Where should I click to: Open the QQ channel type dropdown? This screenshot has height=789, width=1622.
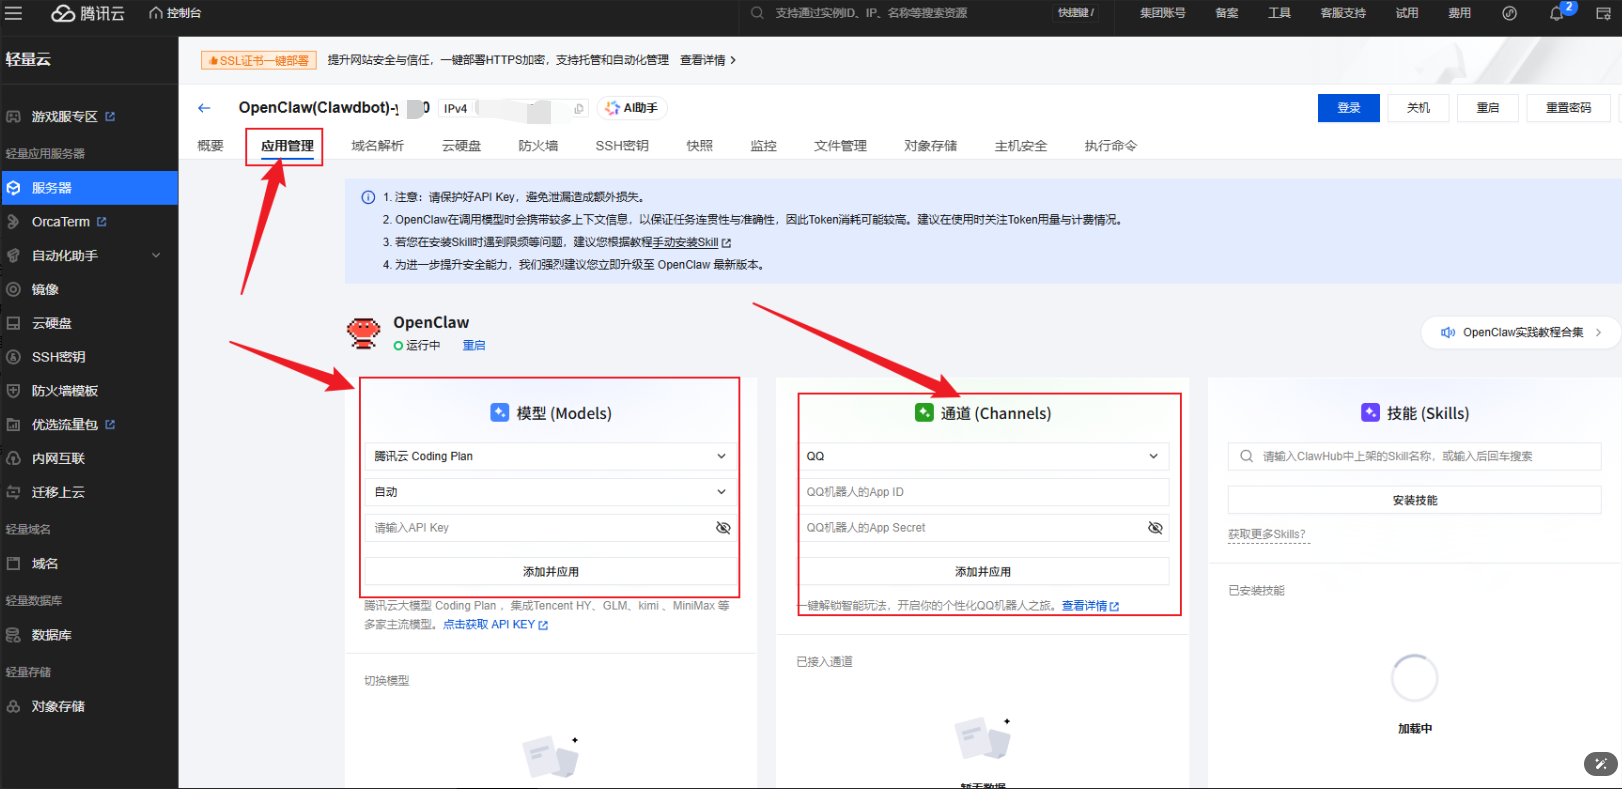(x=983, y=456)
